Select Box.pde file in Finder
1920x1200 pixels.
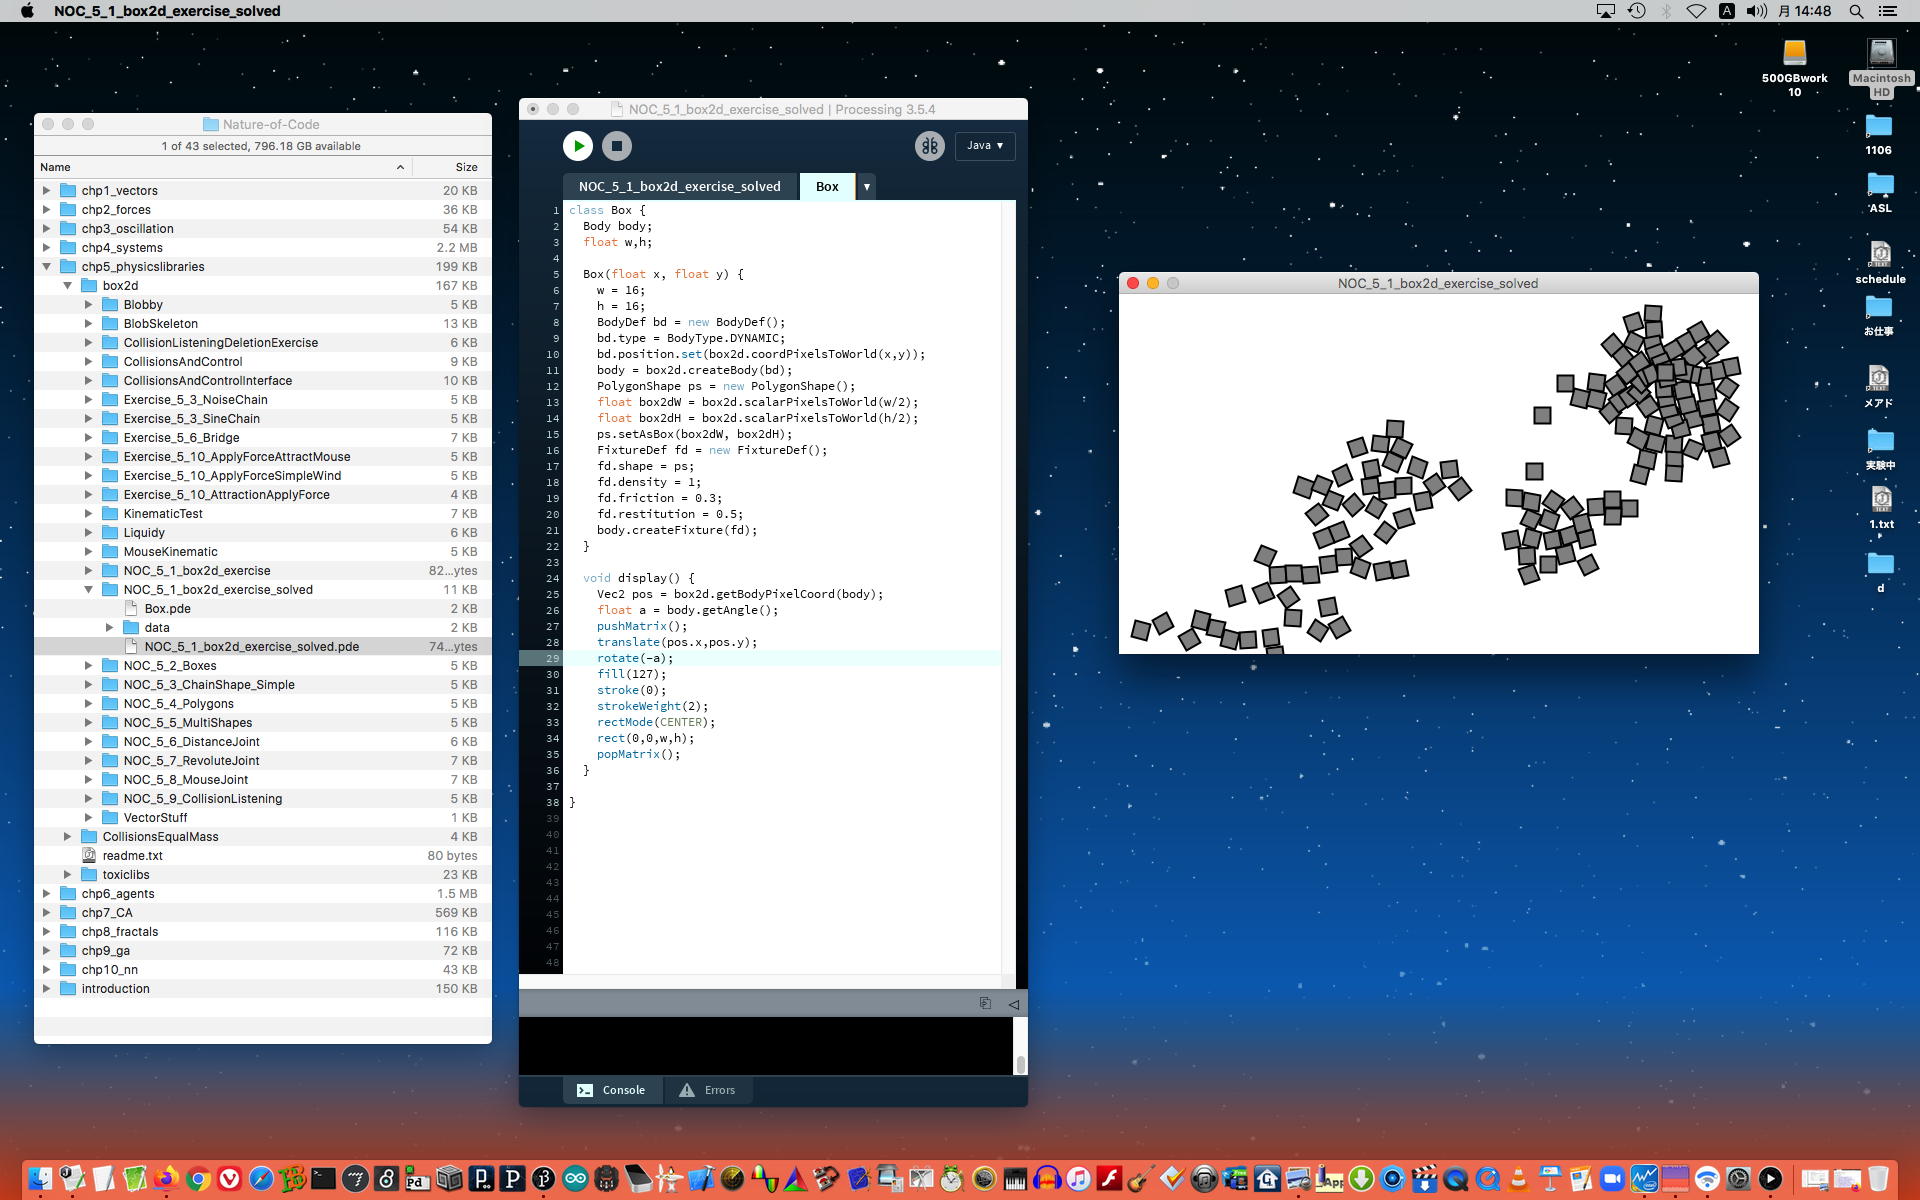(167, 608)
